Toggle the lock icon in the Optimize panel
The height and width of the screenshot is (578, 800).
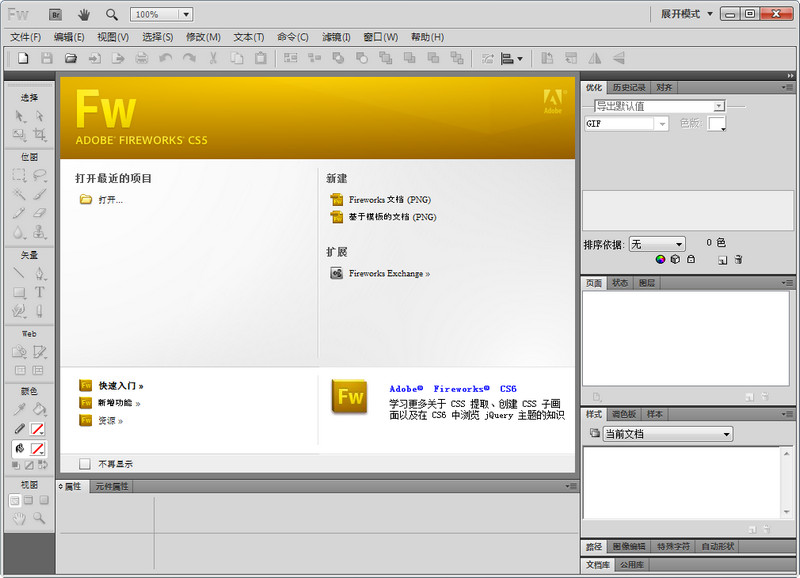(690, 259)
